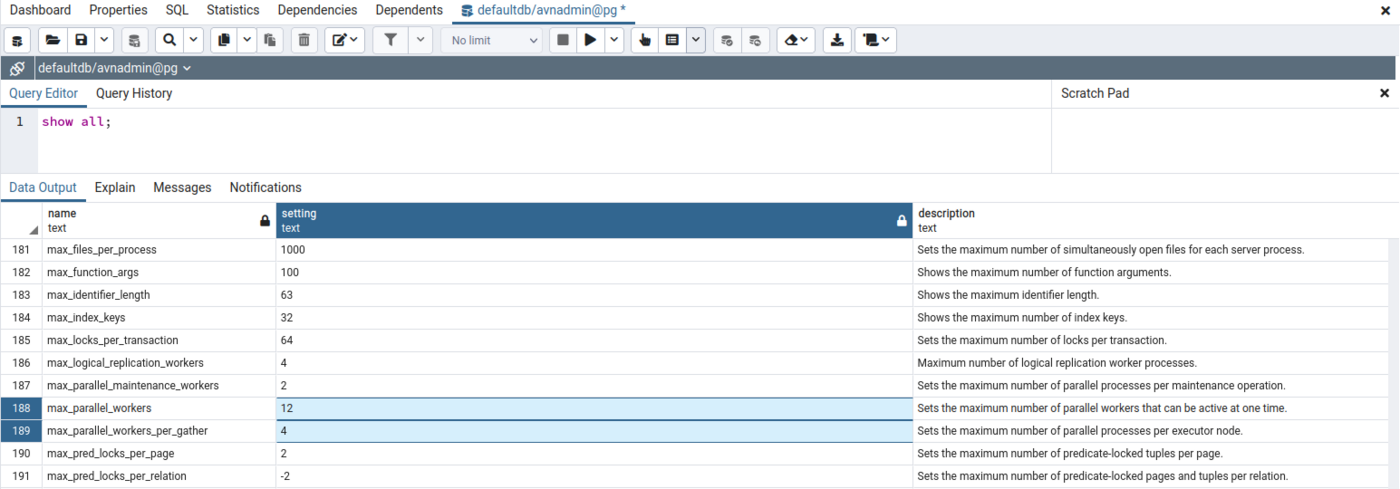Click the Delete trash can icon
The width and height of the screenshot is (1400, 489).
point(305,40)
